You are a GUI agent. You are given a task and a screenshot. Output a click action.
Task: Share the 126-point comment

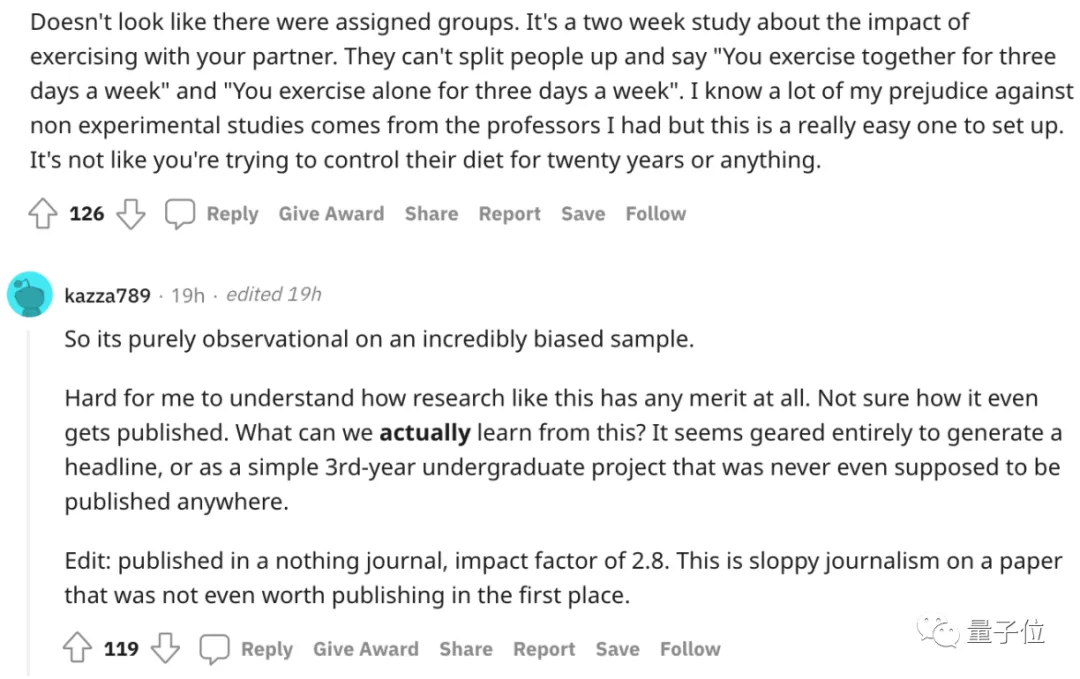(431, 213)
